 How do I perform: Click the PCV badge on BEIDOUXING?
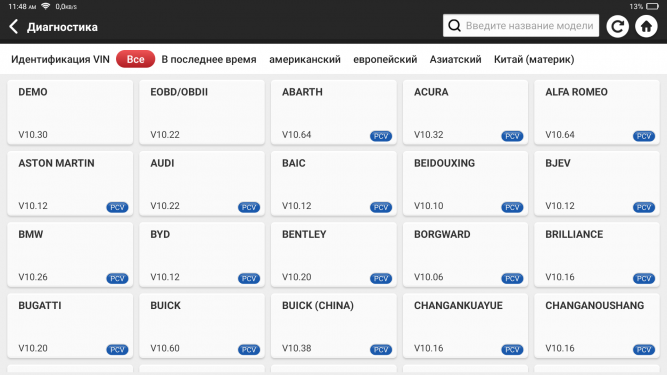point(512,207)
